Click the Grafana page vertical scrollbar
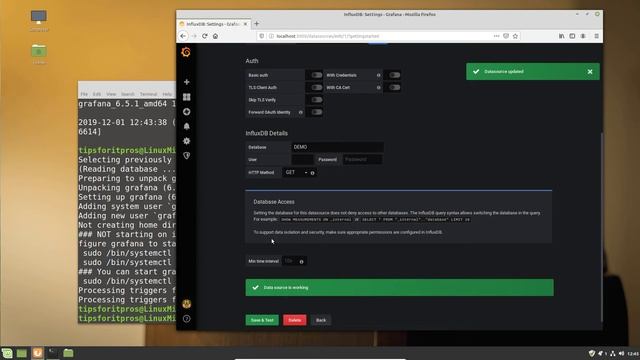 click(601, 227)
